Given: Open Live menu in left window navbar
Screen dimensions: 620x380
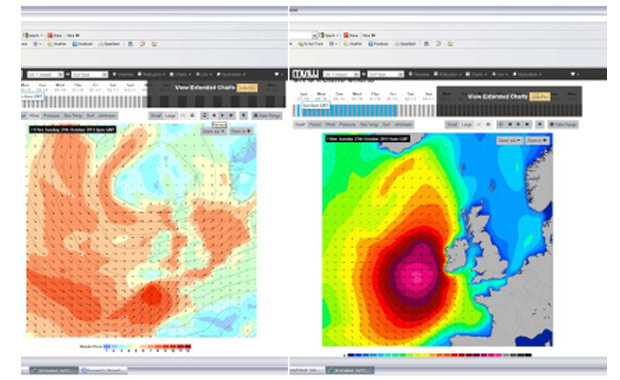Looking at the screenshot, I should [x=204, y=74].
